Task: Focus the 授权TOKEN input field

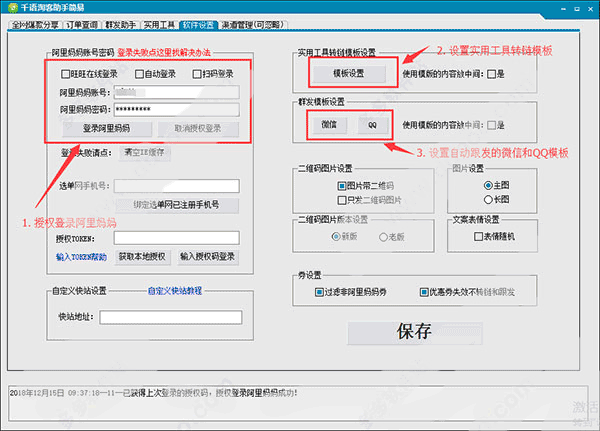Action: [177, 238]
